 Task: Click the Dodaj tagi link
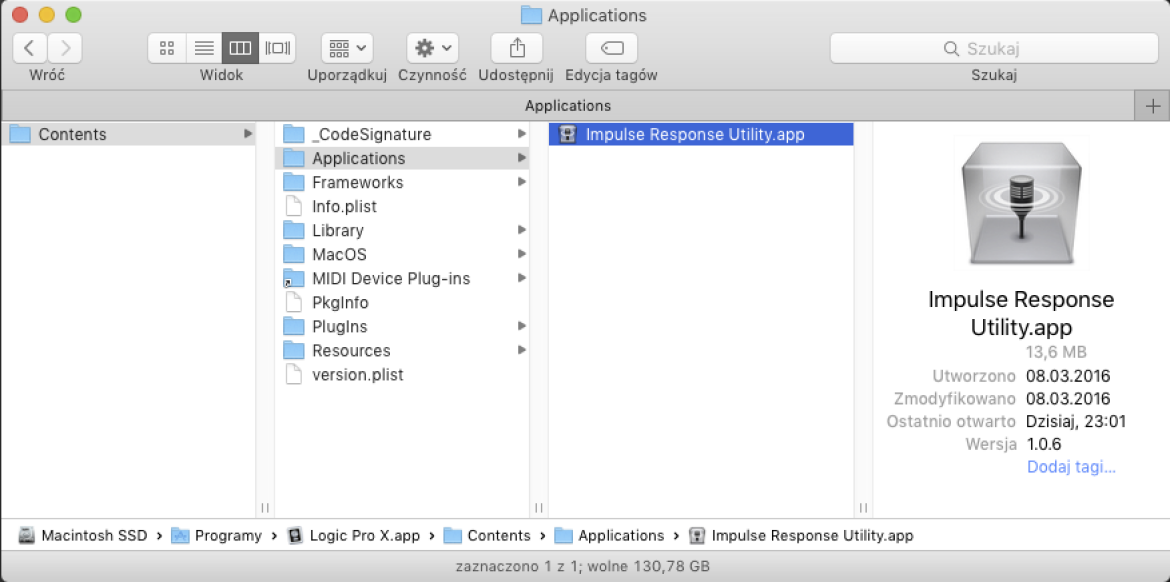(1072, 468)
